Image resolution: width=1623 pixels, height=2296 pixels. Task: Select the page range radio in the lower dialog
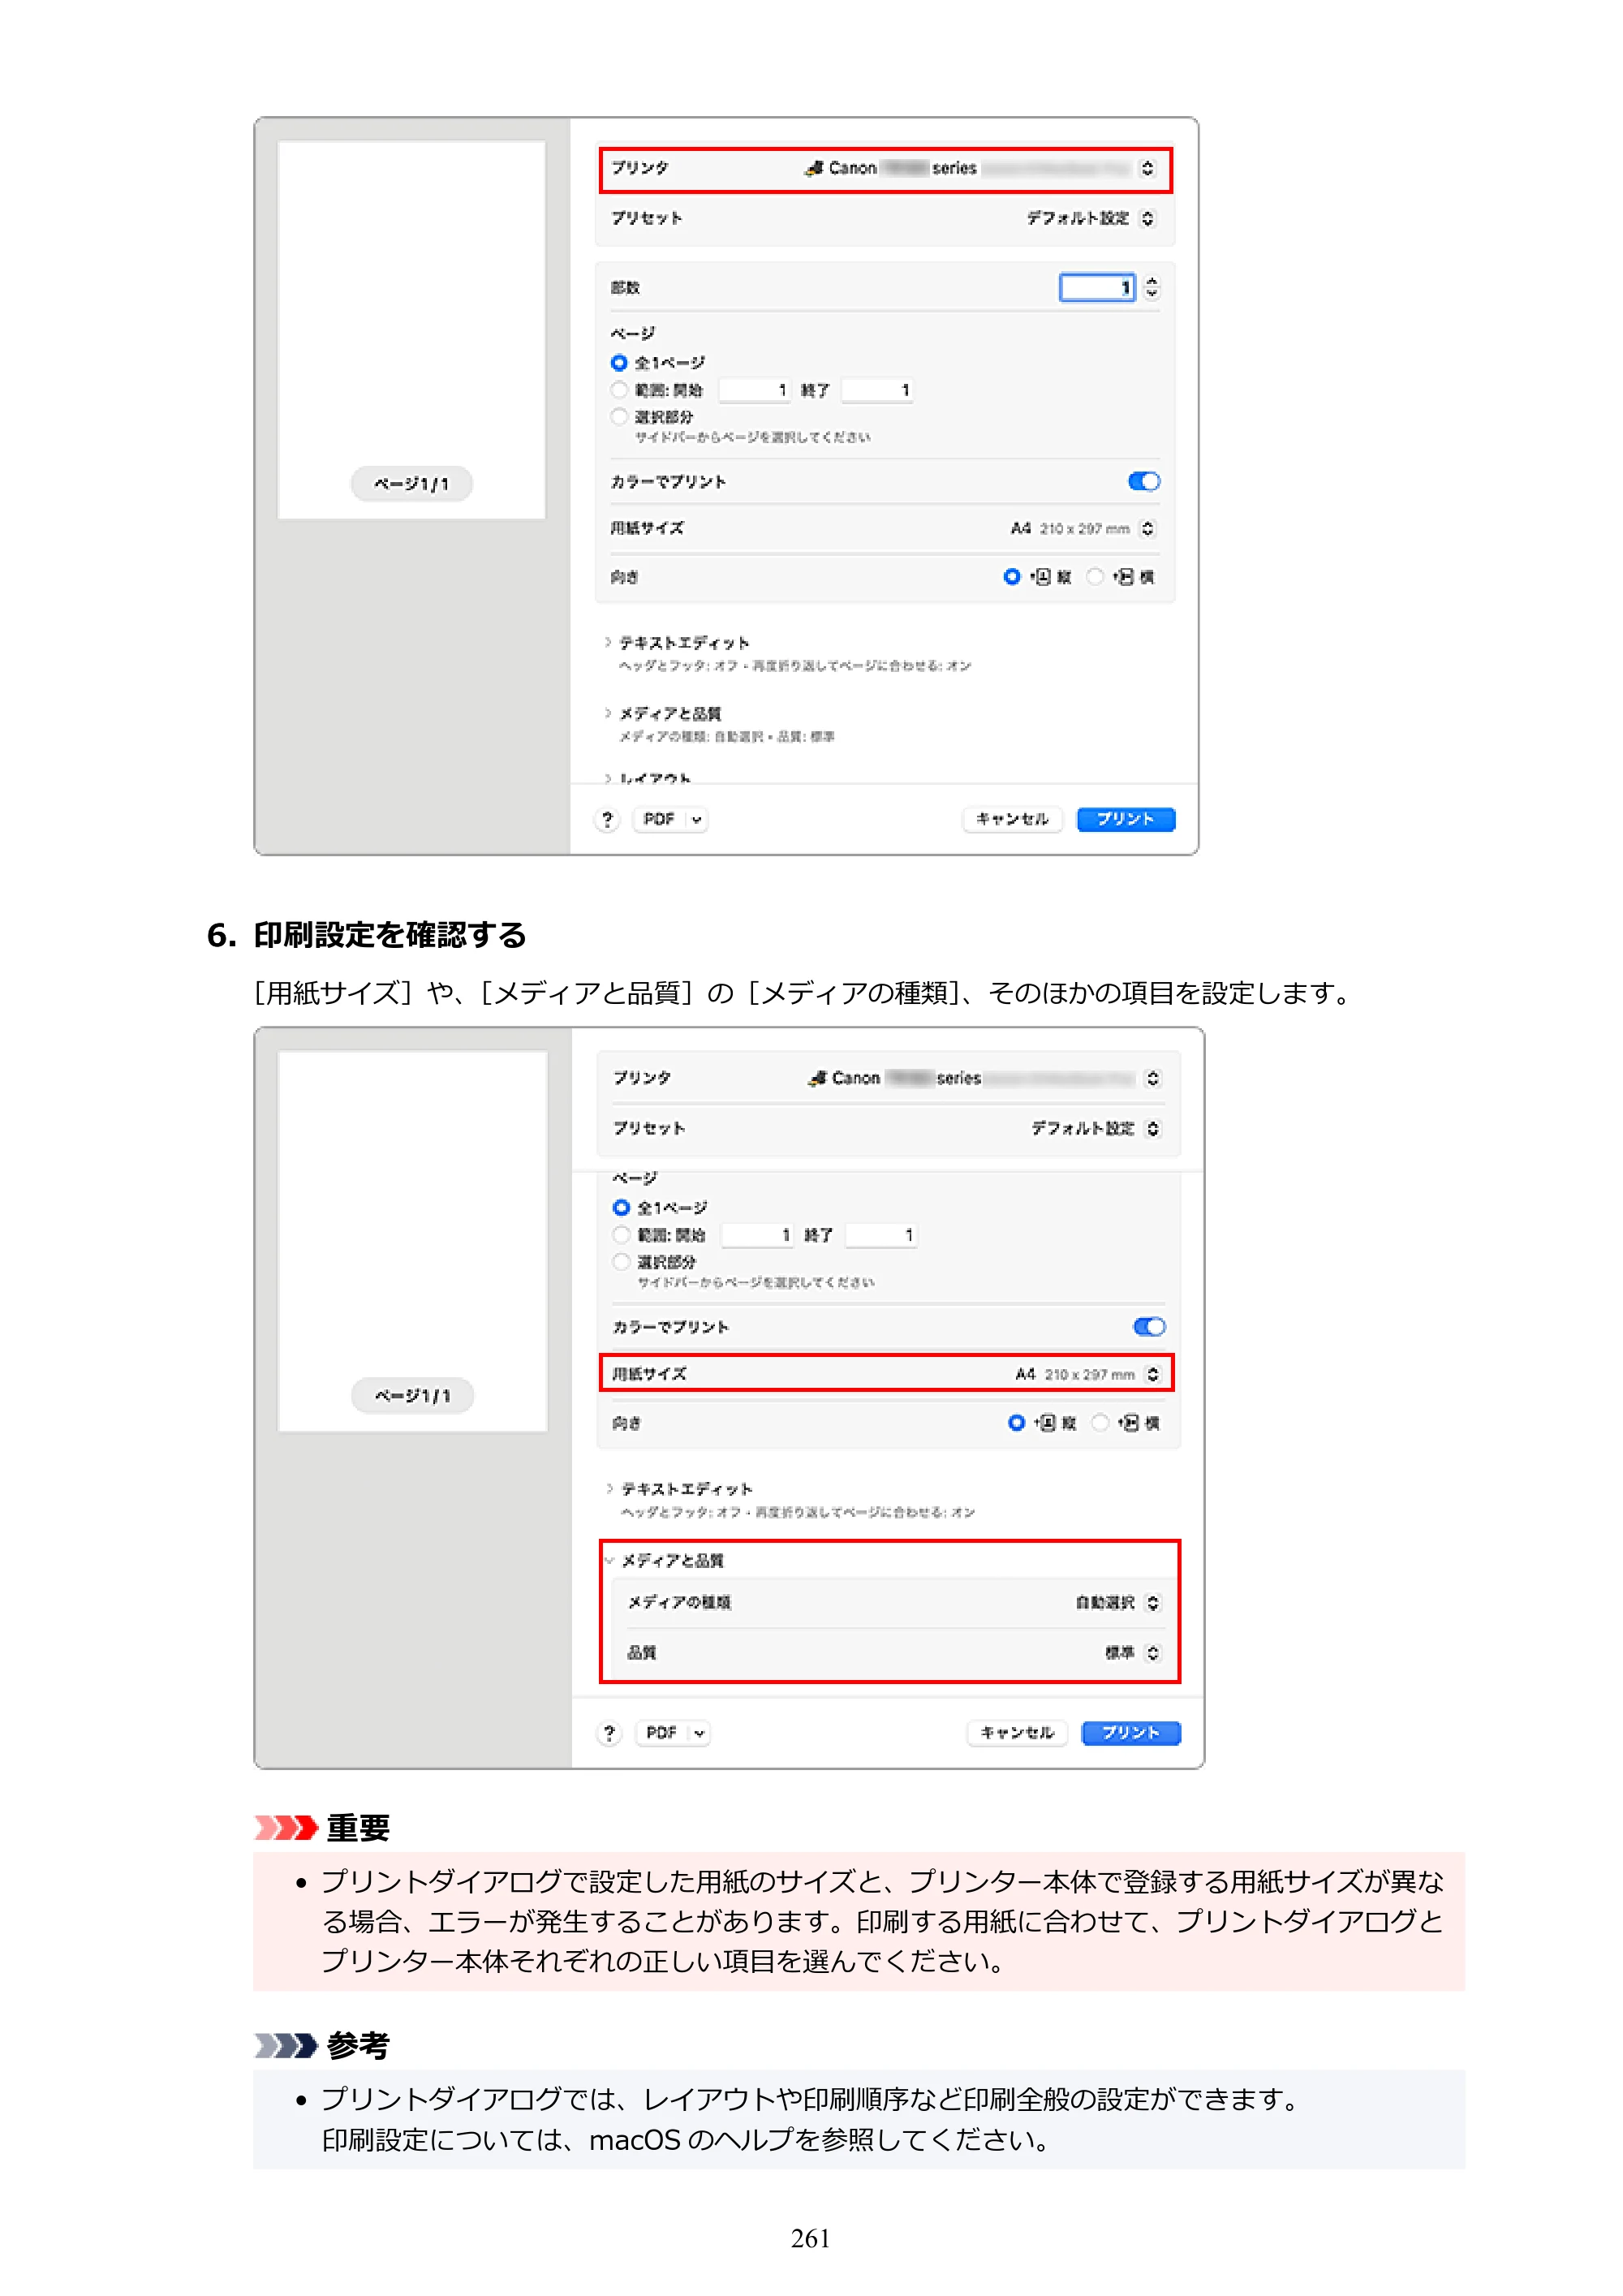pyautogui.click(x=622, y=1235)
